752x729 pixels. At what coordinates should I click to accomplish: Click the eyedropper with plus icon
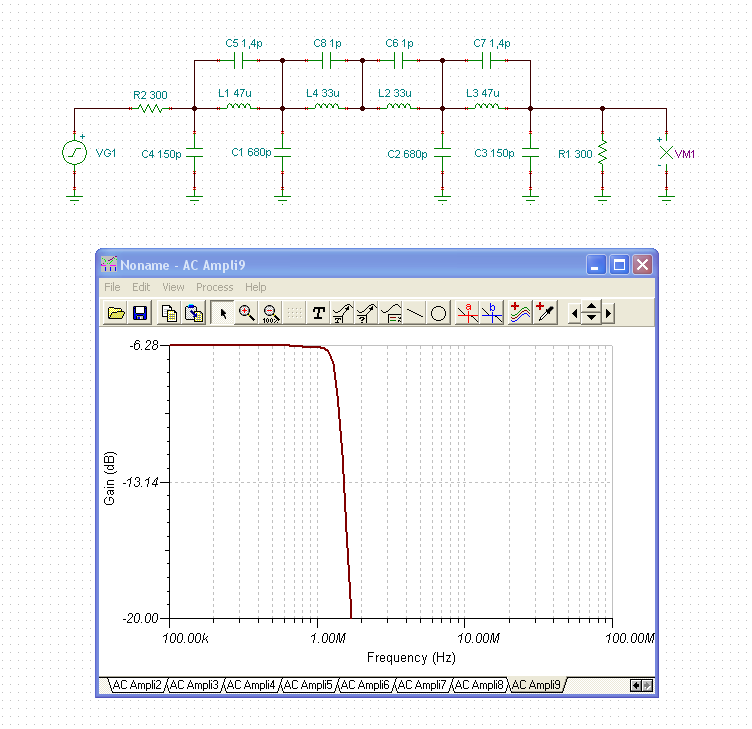point(545,313)
